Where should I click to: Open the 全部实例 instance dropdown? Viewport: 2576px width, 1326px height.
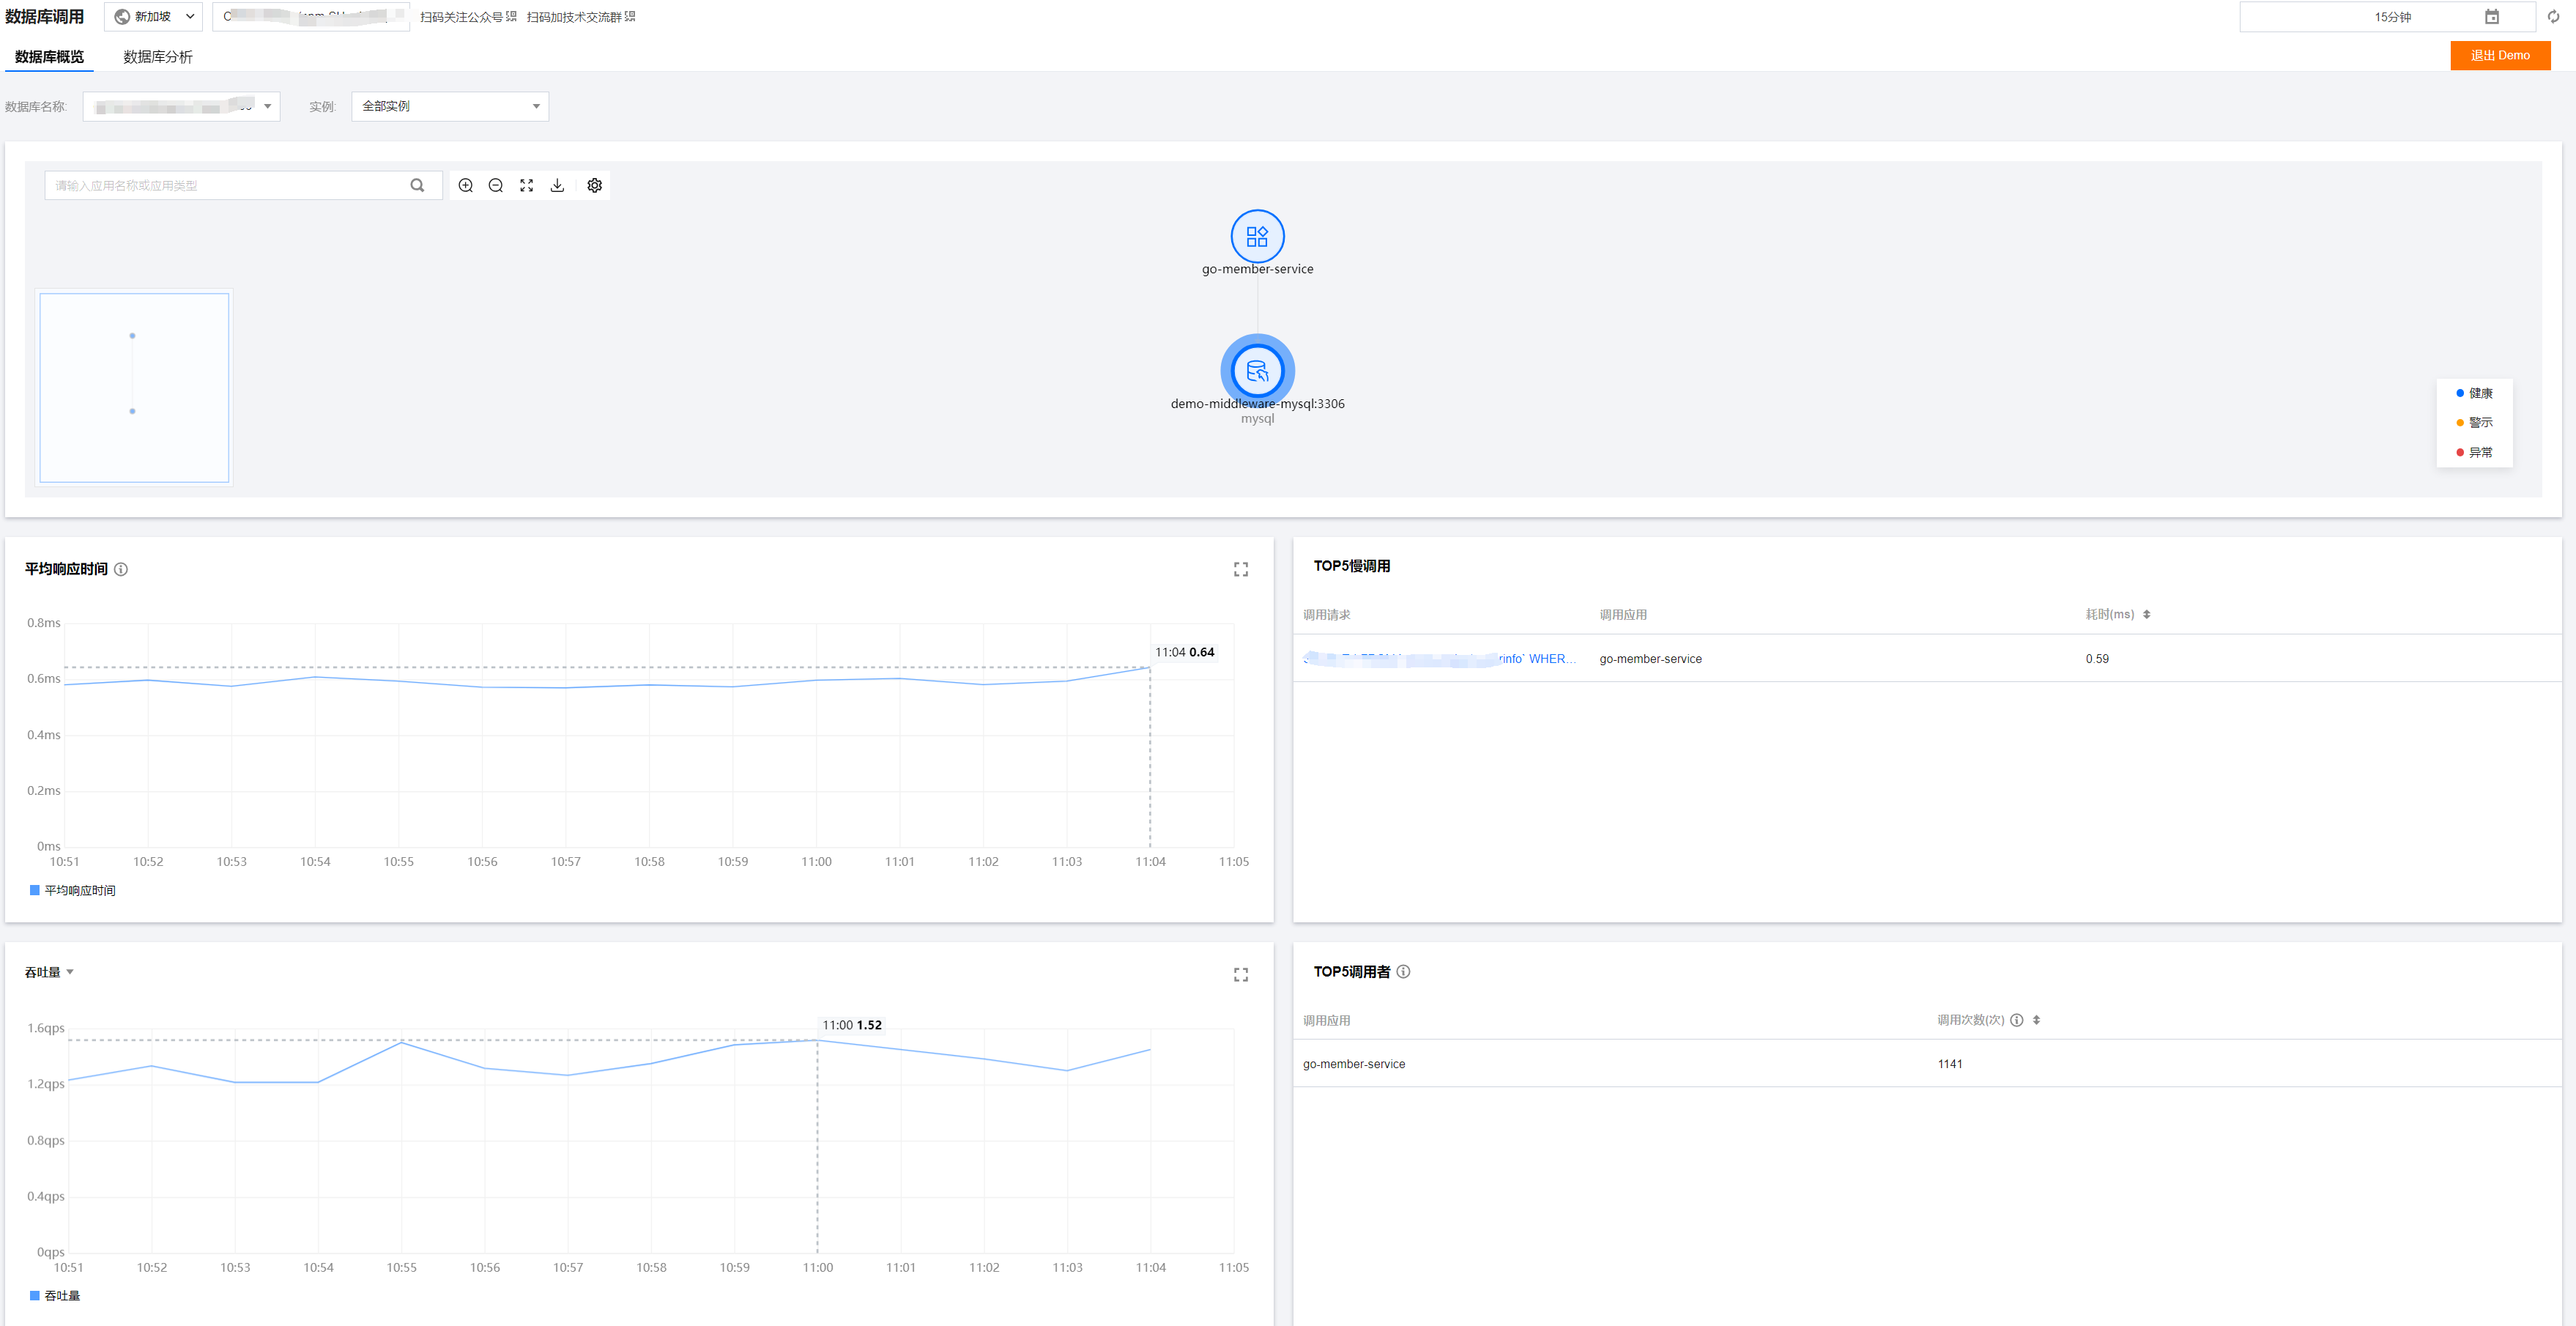tap(450, 106)
